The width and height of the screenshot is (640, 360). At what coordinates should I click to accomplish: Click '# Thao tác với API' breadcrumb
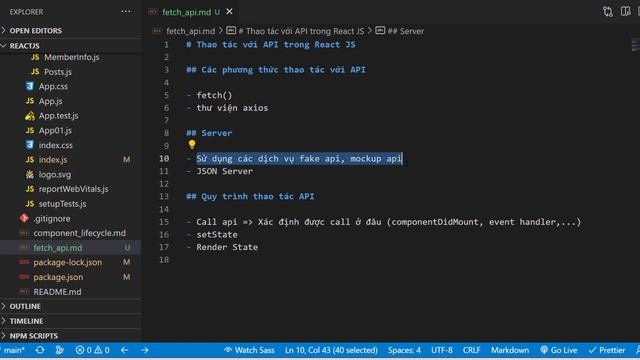click(x=301, y=31)
